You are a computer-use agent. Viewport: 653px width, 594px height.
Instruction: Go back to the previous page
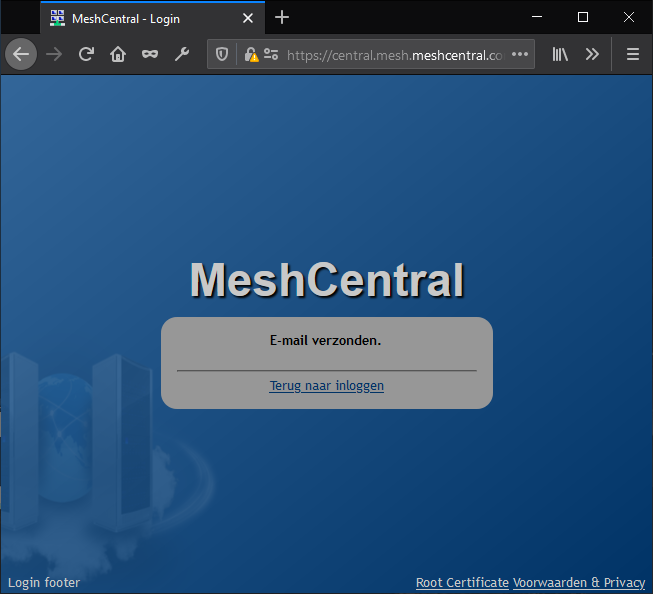(x=21, y=54)
